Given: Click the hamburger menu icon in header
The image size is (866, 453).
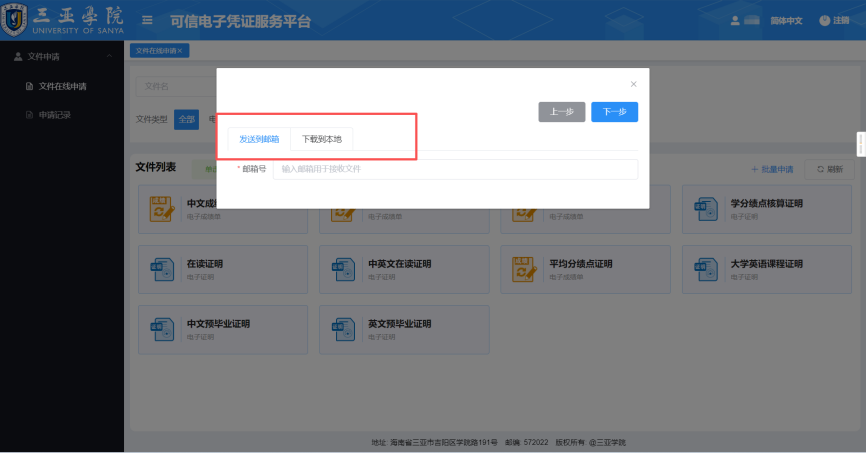Looking at the screenshot, I should [147, 20].
